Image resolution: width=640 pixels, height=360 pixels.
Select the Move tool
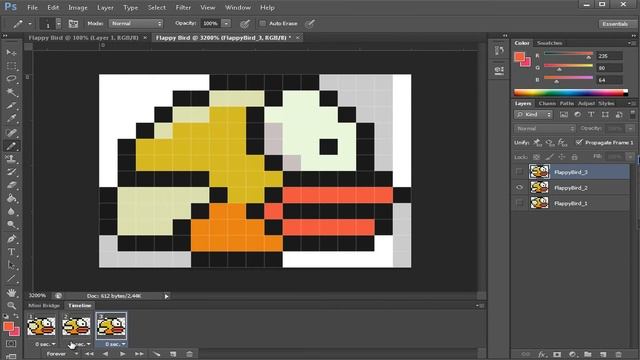tap(11, 52)
